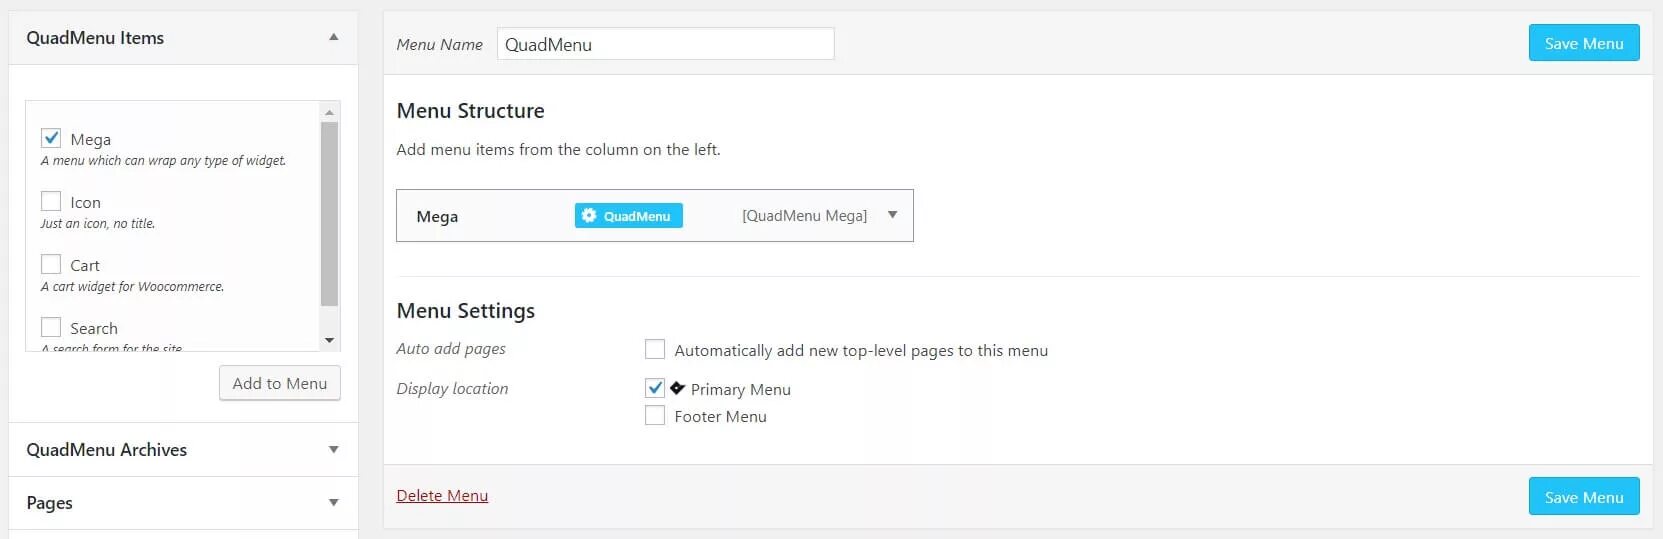Click the Delete Menu link
1663x539 pixels.
point(442,495)
